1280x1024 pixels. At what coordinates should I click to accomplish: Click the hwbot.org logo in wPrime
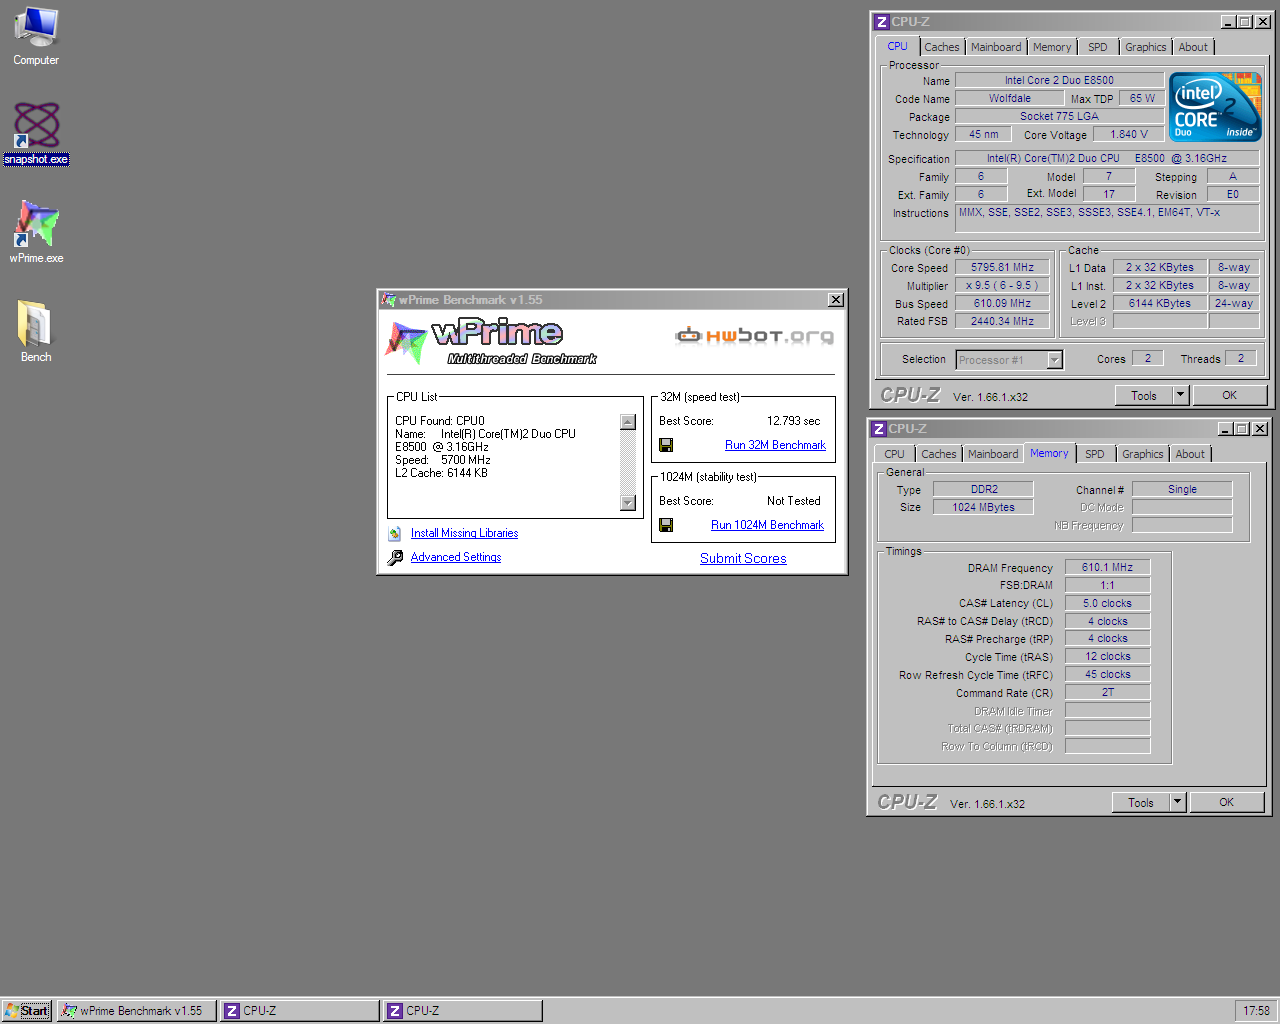(x=754, y=336)
